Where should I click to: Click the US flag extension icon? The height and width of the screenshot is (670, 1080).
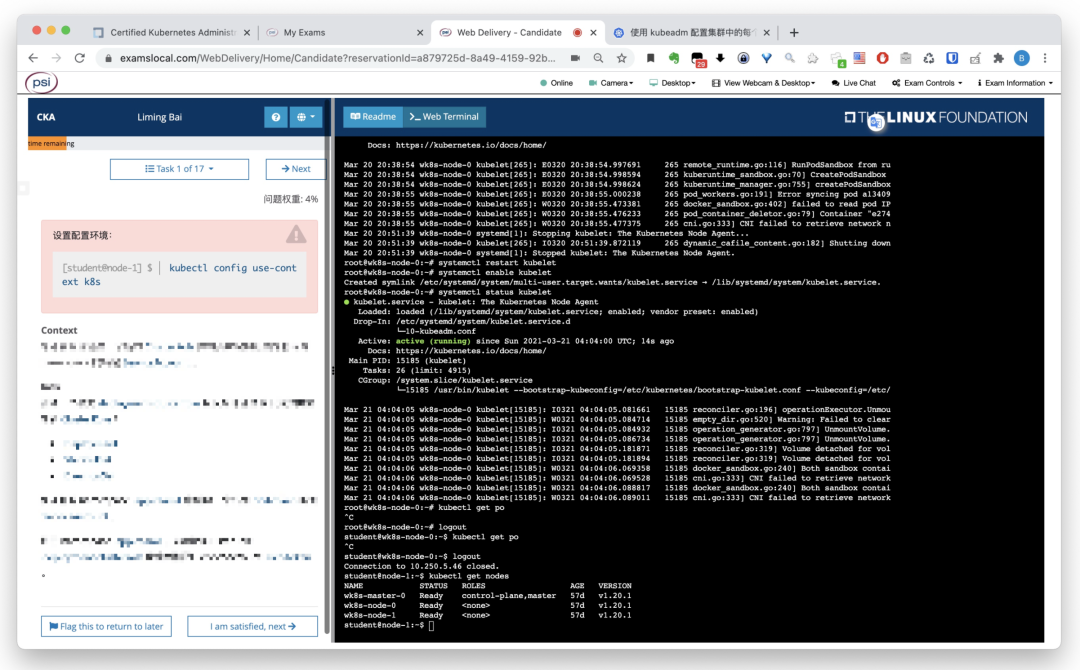tap(860, 59)
